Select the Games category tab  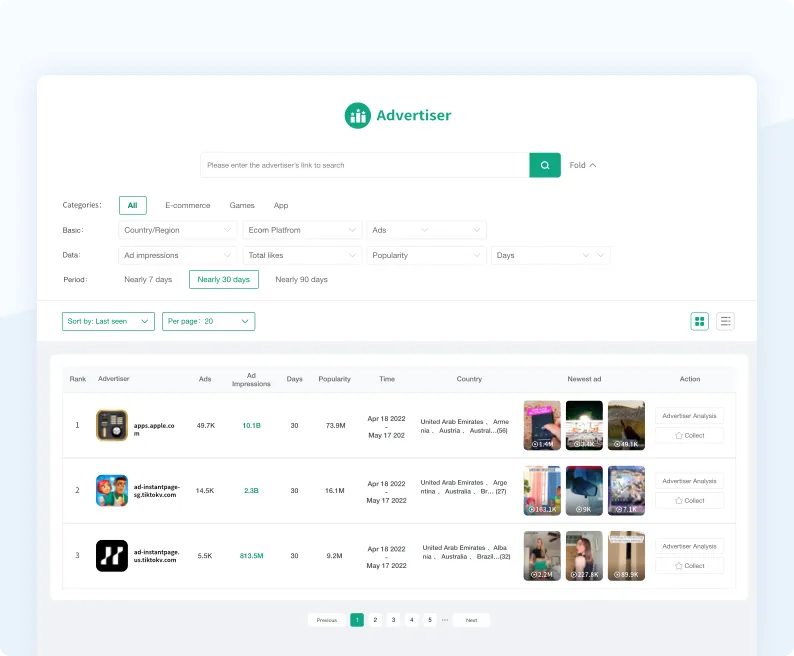point(242,205)
